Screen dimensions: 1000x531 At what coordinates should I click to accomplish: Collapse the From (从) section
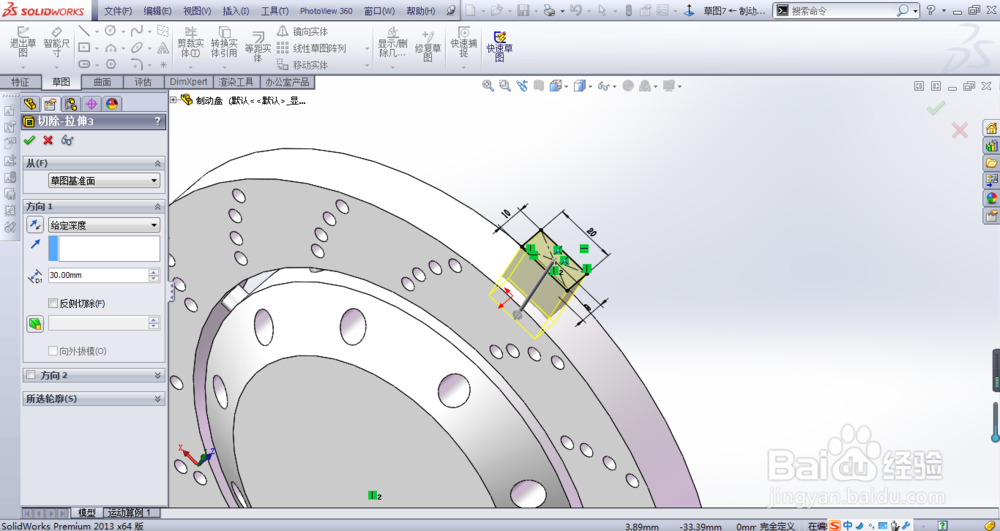coord(158,163)
